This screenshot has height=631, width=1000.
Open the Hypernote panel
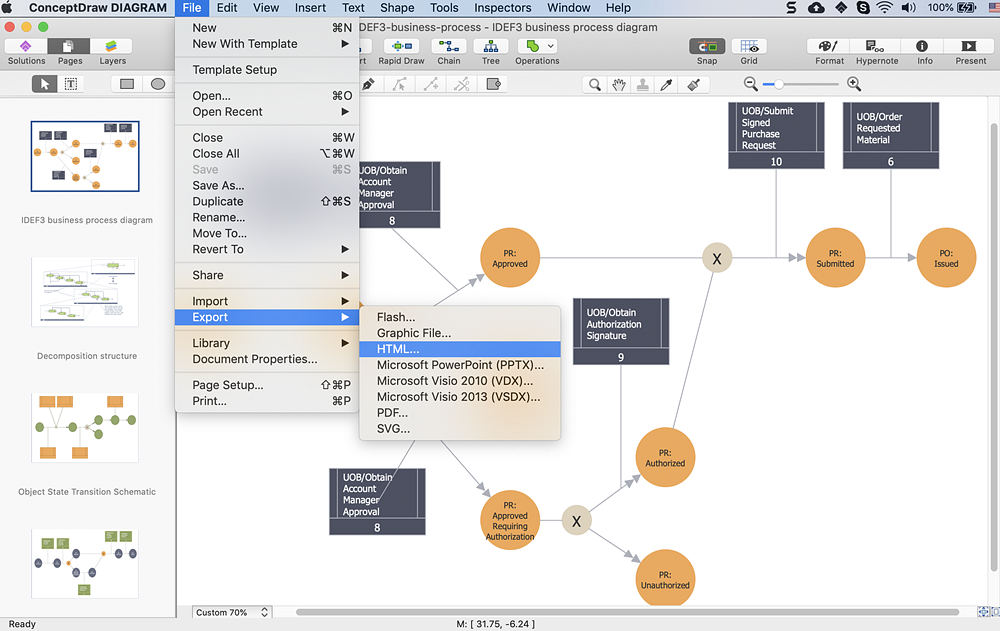[x=876, y=47]
